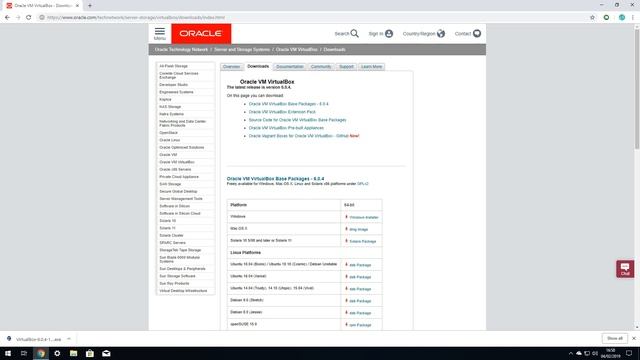
Task: Open SPARC Servers in sidebar
Action: click(172, 243)
